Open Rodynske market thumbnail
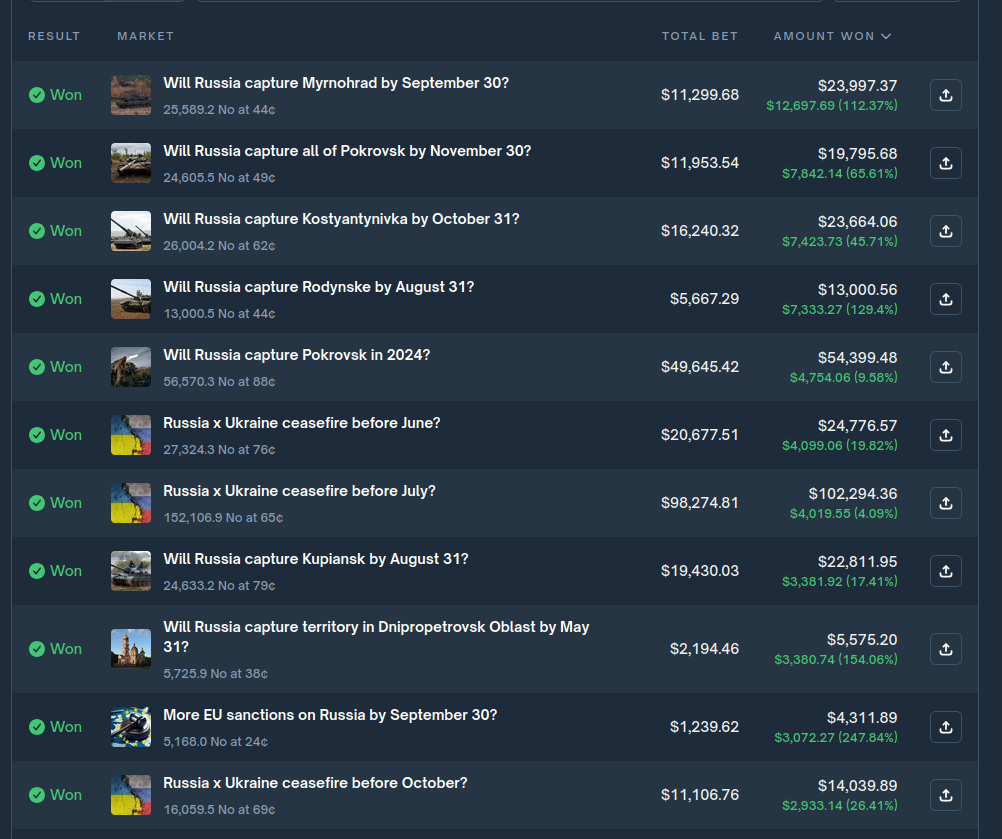The height and width of the screenshot is (839, 1002). (131, 299)
